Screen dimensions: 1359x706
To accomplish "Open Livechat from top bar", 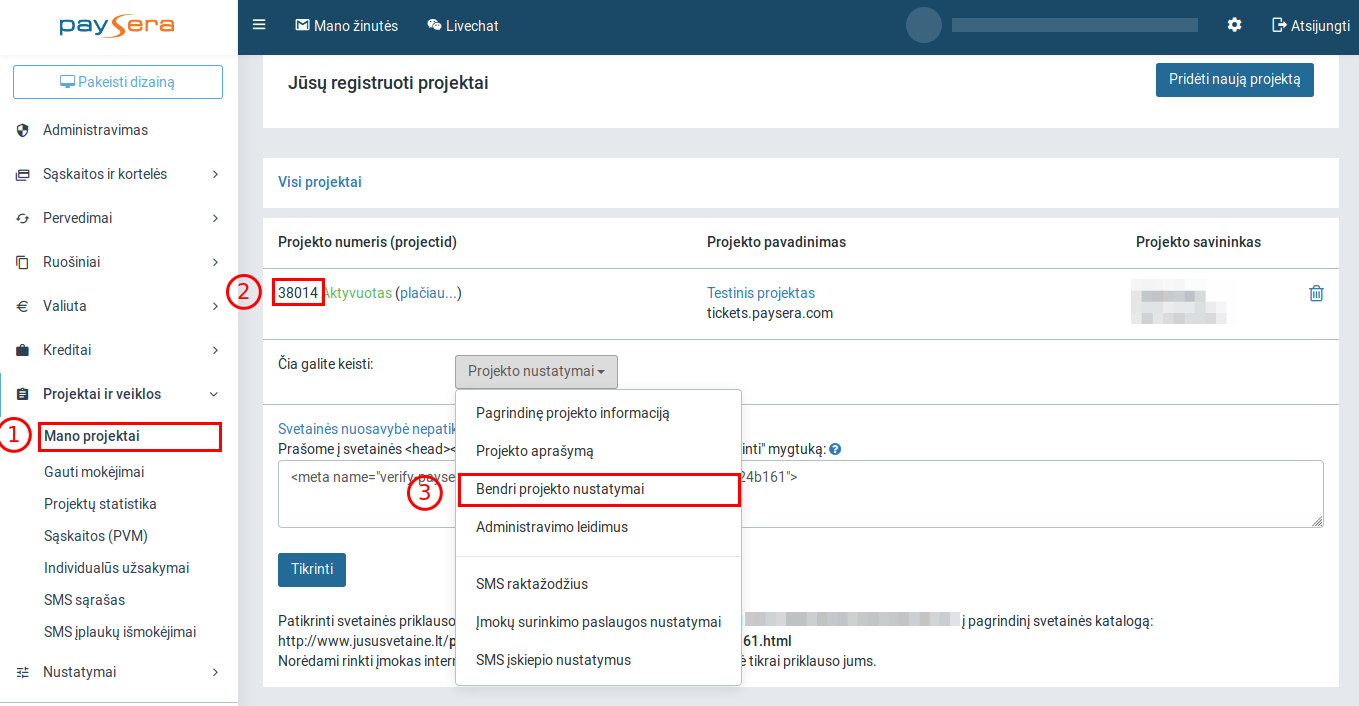I will point(462,26).
